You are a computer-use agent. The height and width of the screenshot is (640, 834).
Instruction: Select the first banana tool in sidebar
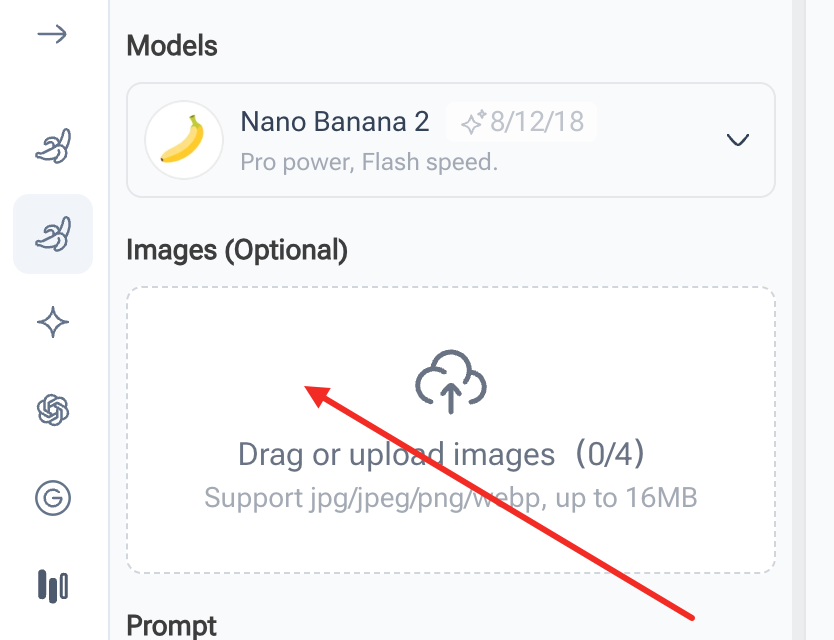click(x=52, y=143)
